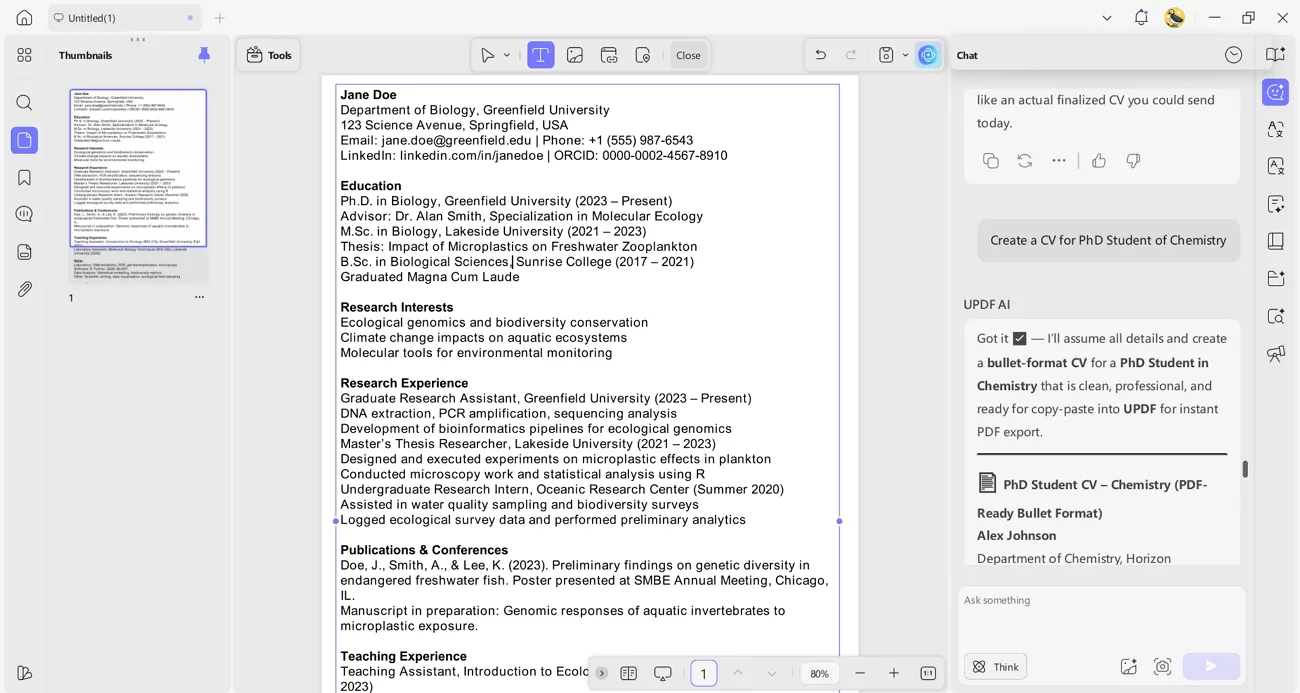
Task: Expand the save options dropdown arrow
Action: 905,55
